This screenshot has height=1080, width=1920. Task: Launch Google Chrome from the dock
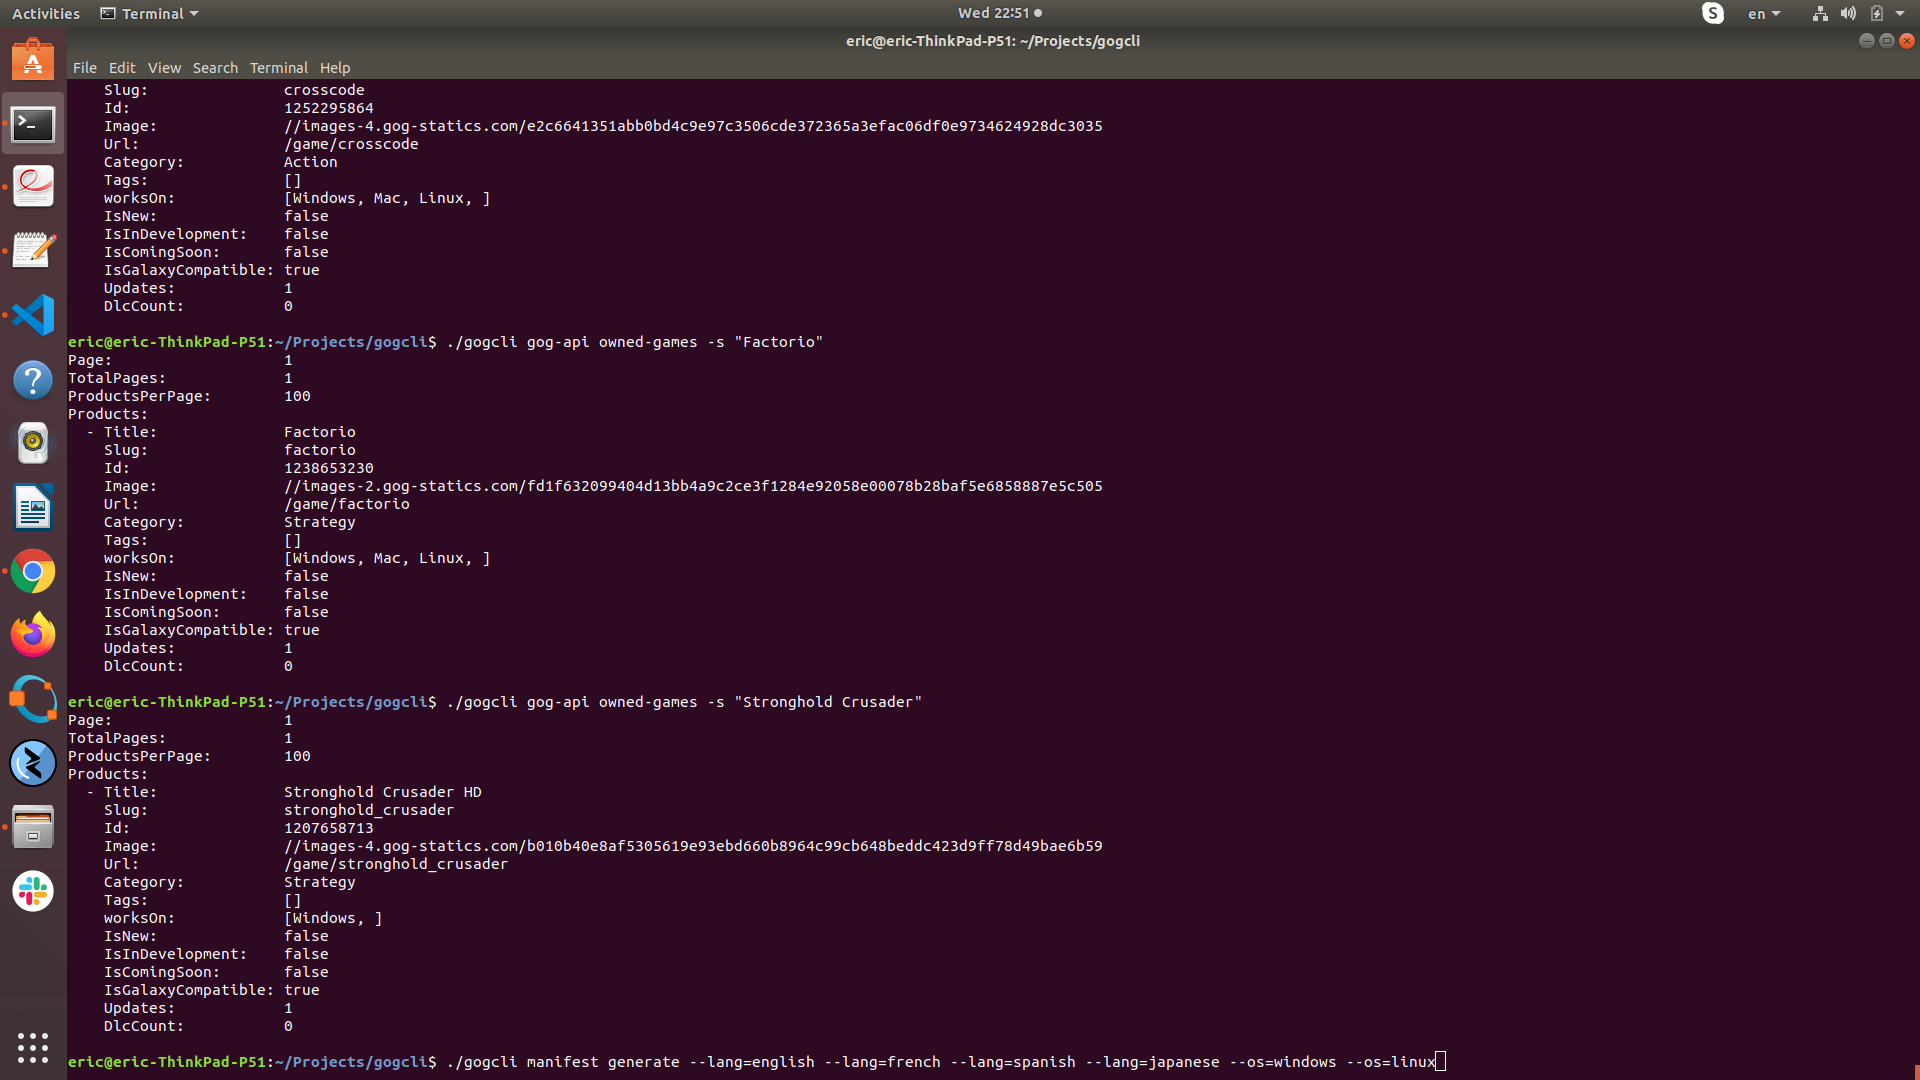pos(33,572)
